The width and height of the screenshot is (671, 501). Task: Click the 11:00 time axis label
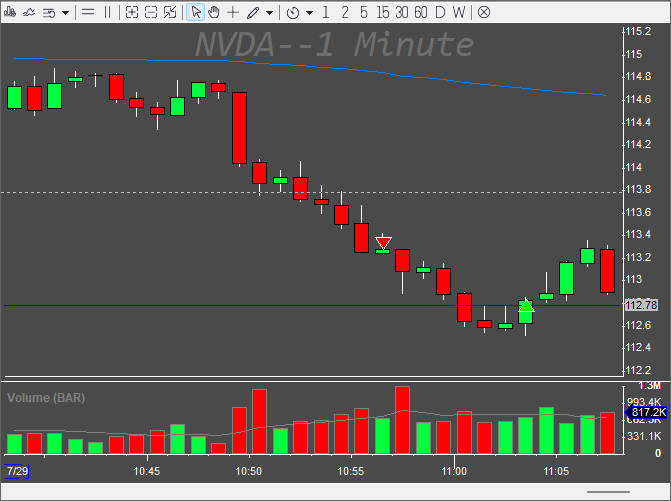[x=454, y=471]
